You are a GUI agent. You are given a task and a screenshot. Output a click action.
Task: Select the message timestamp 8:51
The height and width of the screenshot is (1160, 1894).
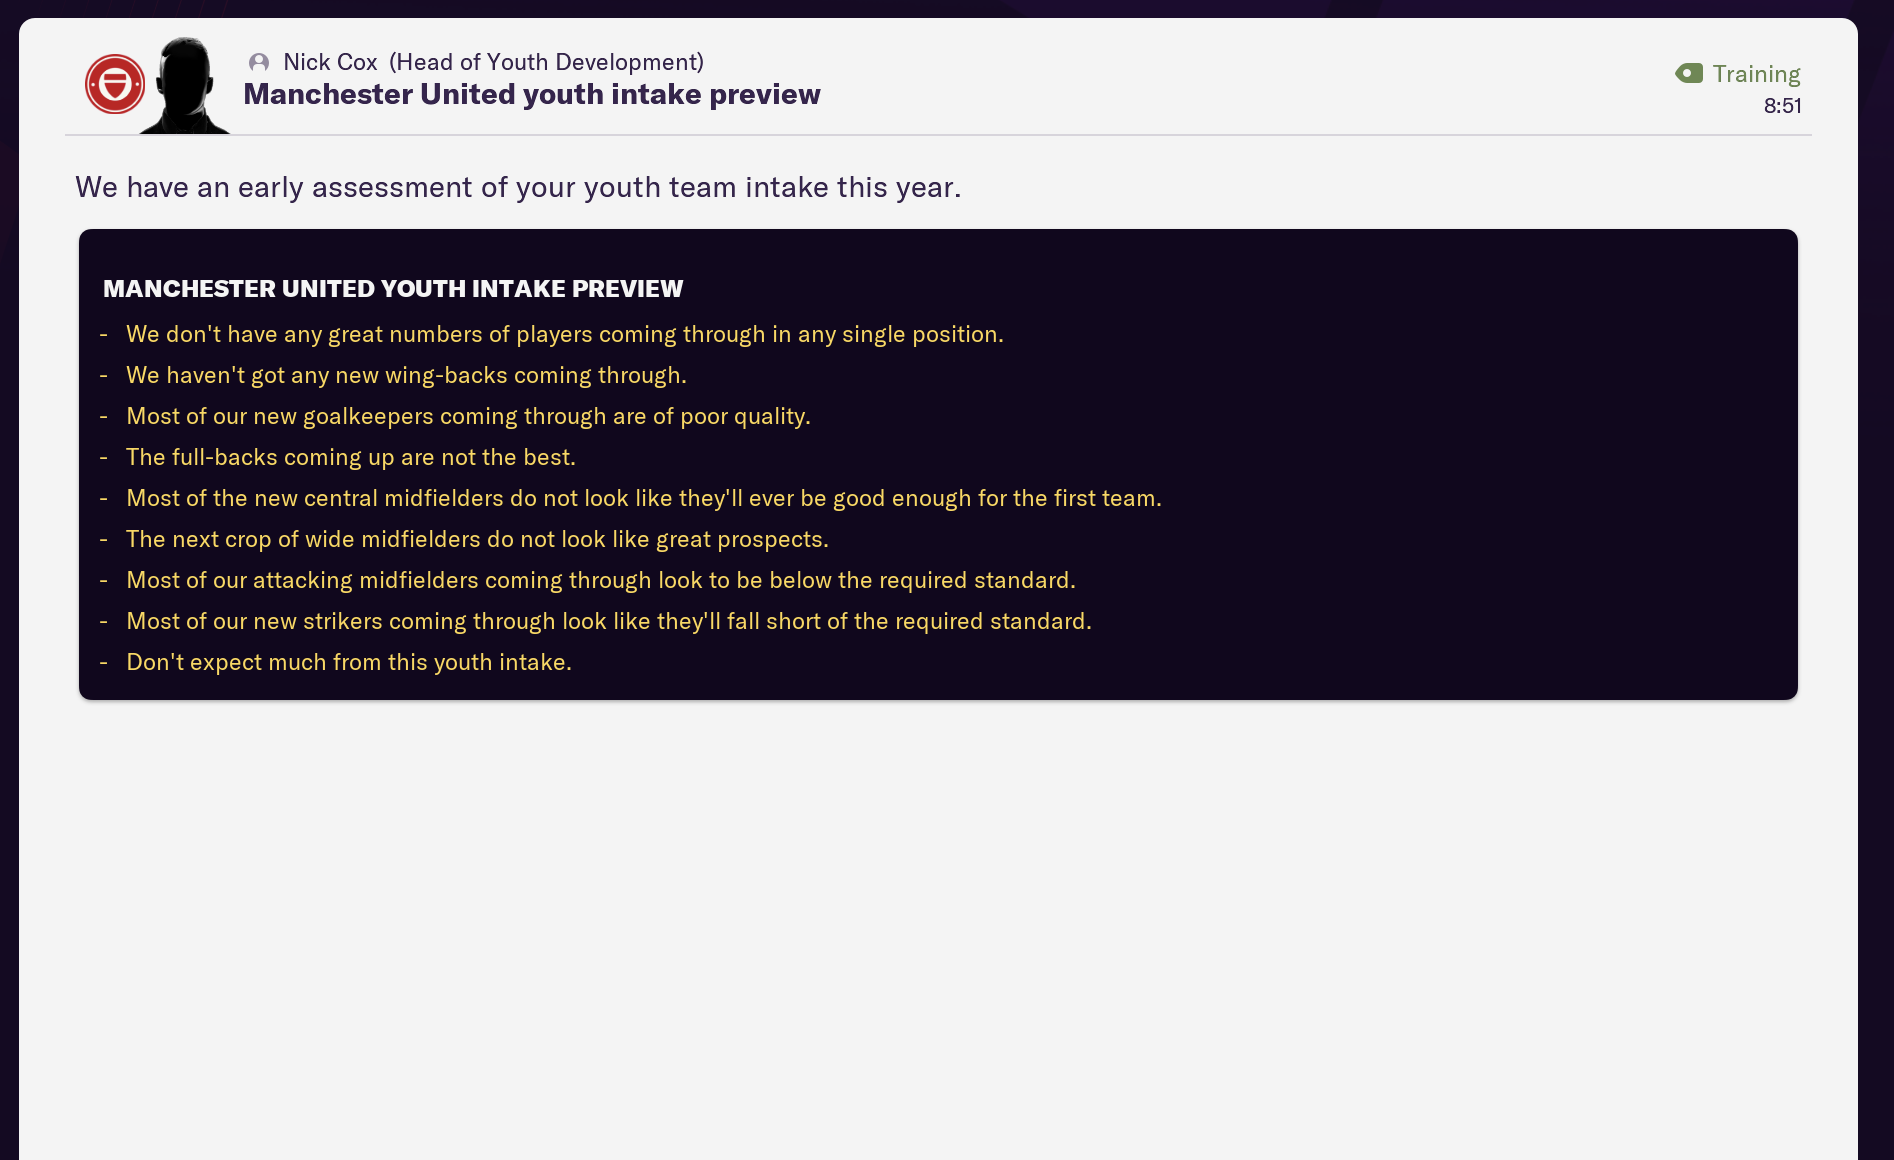click(1782, 105)
